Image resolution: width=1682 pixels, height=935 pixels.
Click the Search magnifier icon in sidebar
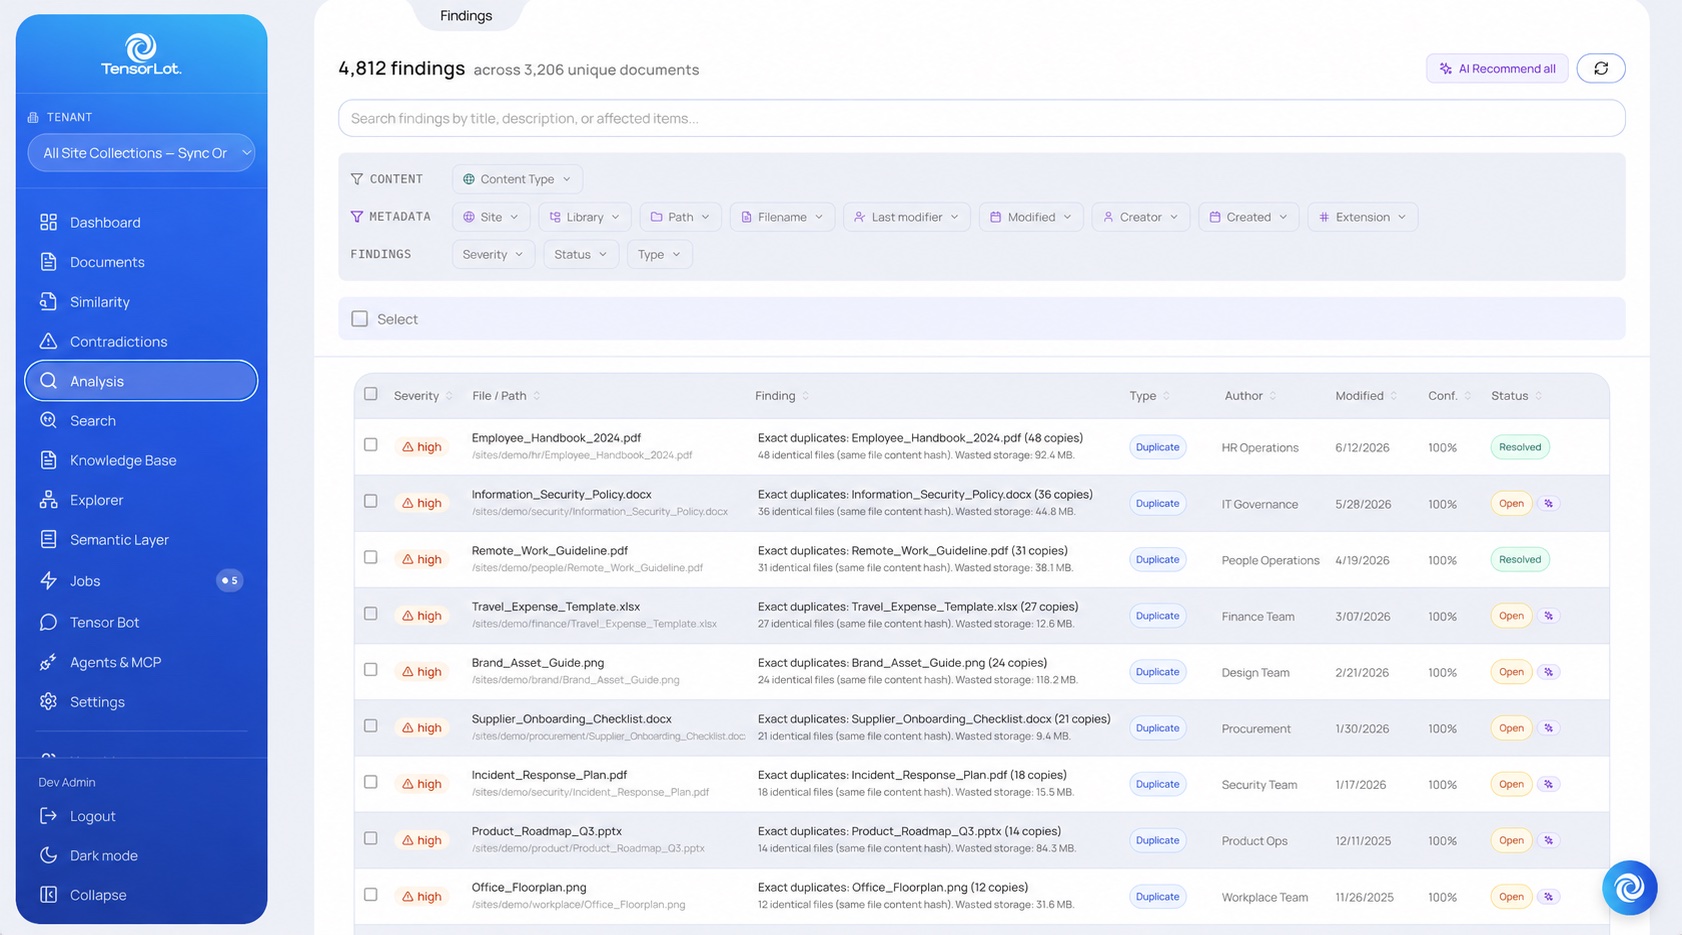tap(48, 420)
